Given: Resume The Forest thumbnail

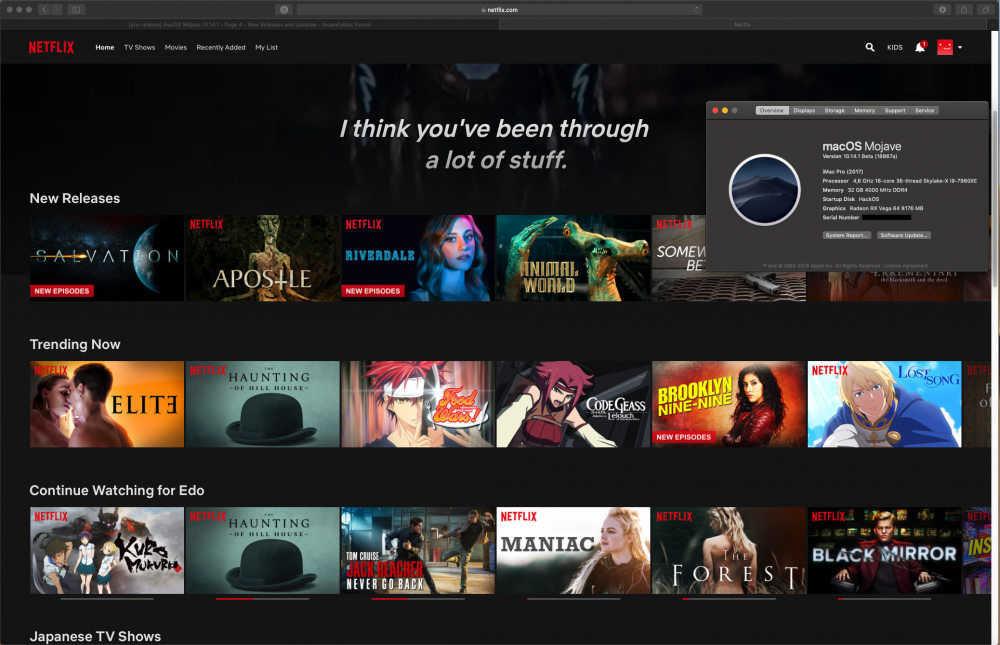Looking at the screenshot, I should pyautogui.click(x=729, y=550).
